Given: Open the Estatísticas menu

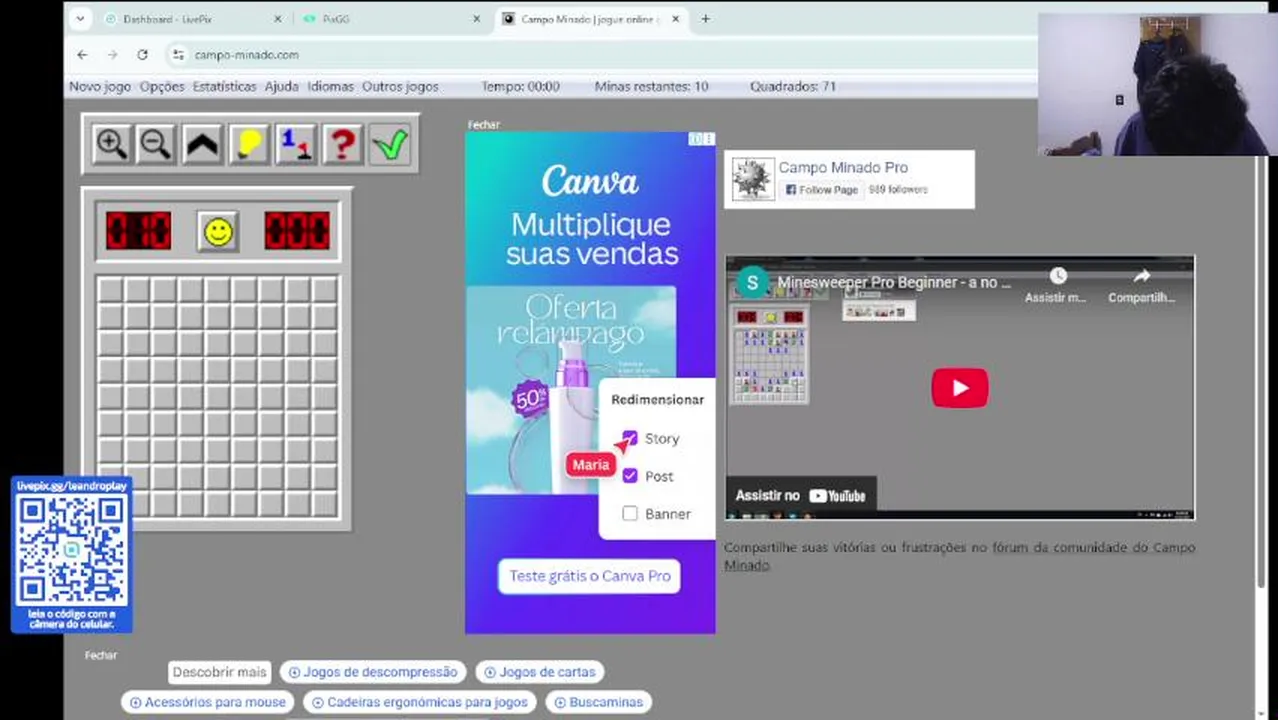Looking at the screenshot, I should 224,87.
